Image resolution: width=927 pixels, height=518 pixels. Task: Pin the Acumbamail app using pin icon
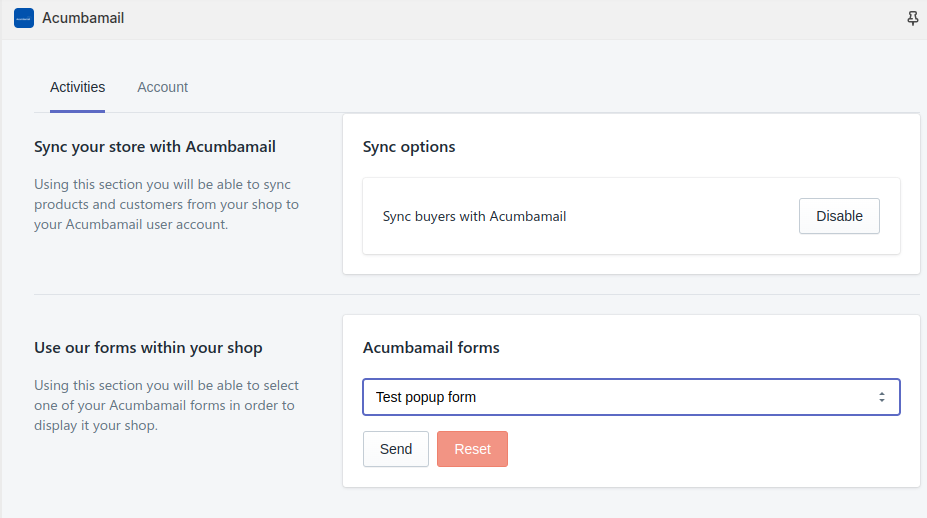(913, 18)
